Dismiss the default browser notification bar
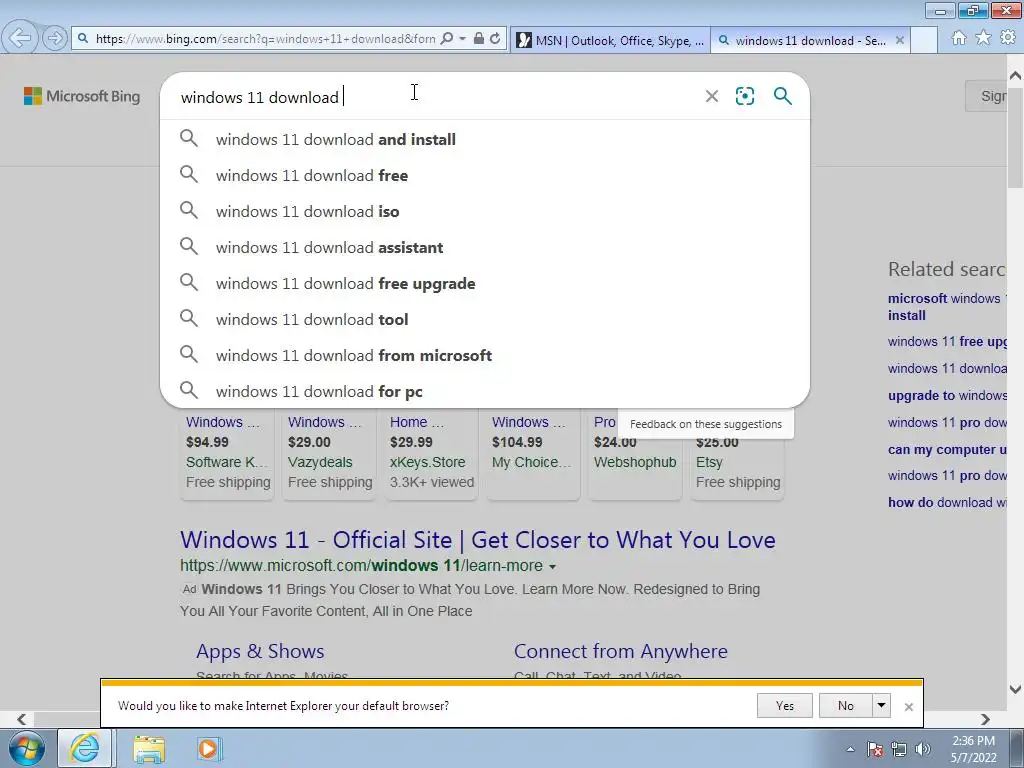The height and width of the screenshot is (768, 1024). tap(908, 706)
